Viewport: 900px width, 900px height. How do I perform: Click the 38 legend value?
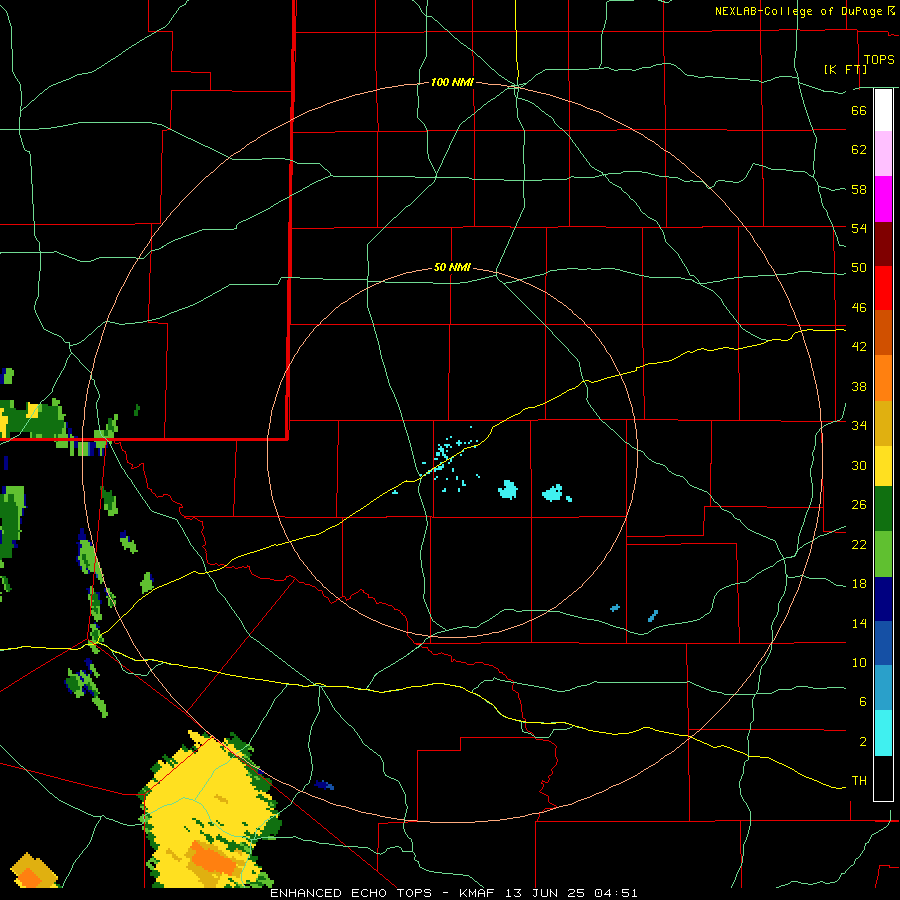859,386
